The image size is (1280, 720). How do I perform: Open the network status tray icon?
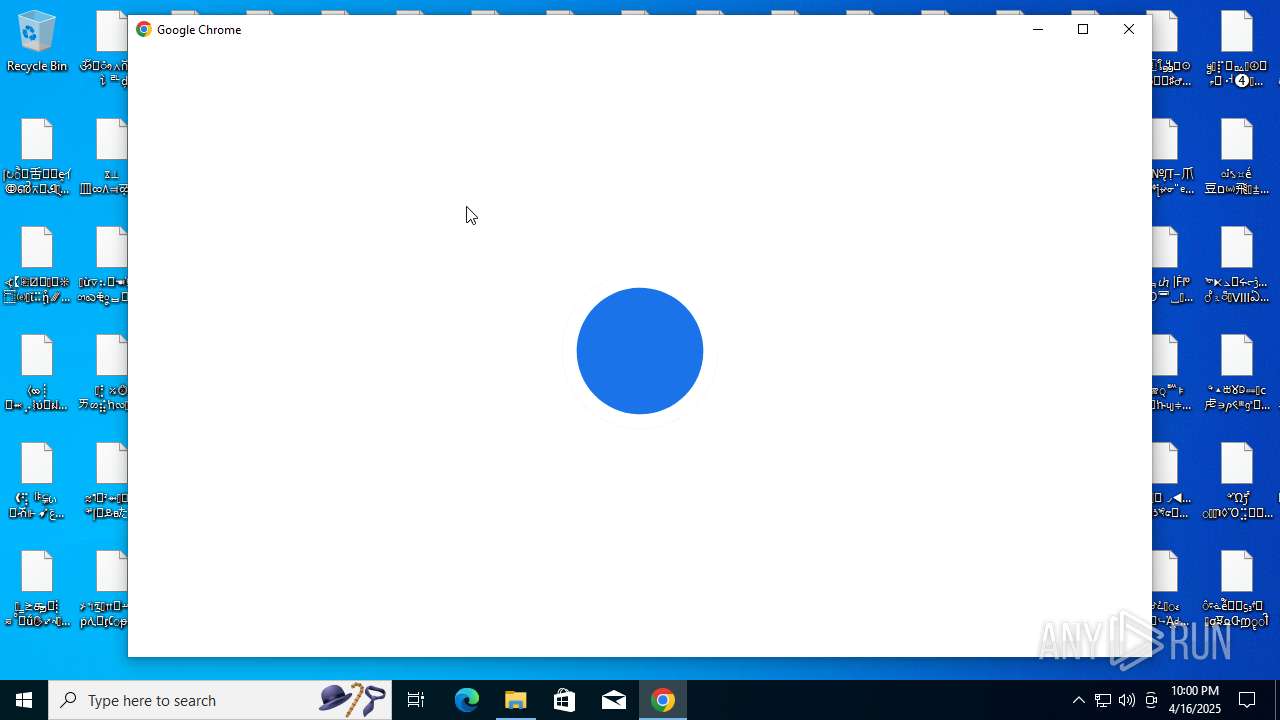click(x=1102, y=700)
